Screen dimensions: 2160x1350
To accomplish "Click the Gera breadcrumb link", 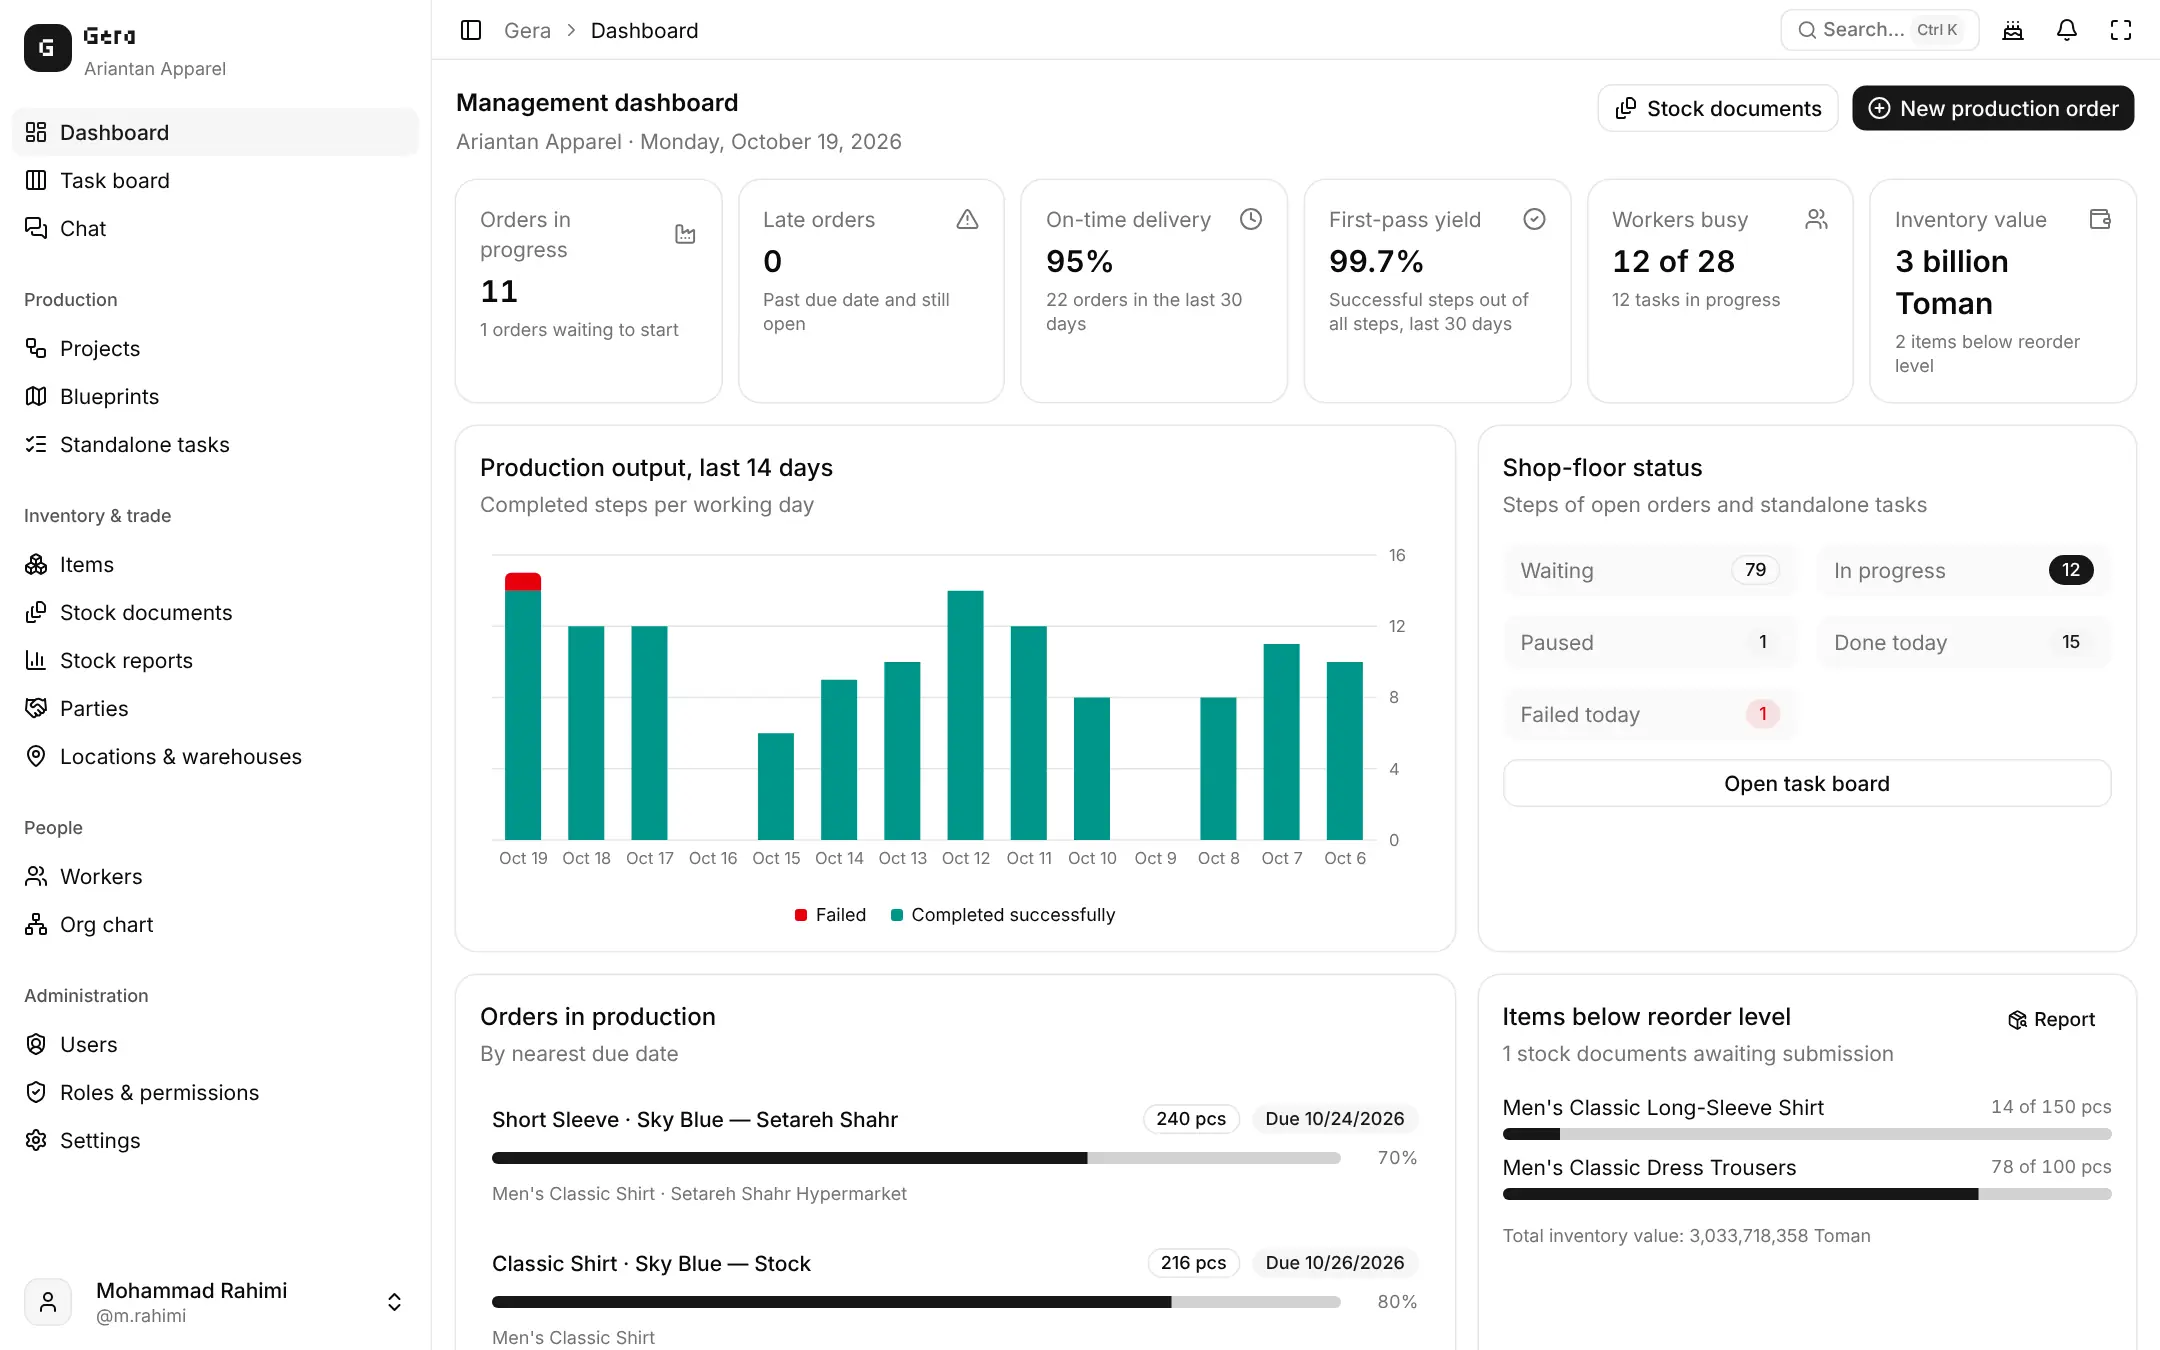I will pyautogui.click(x=527, y=30).
